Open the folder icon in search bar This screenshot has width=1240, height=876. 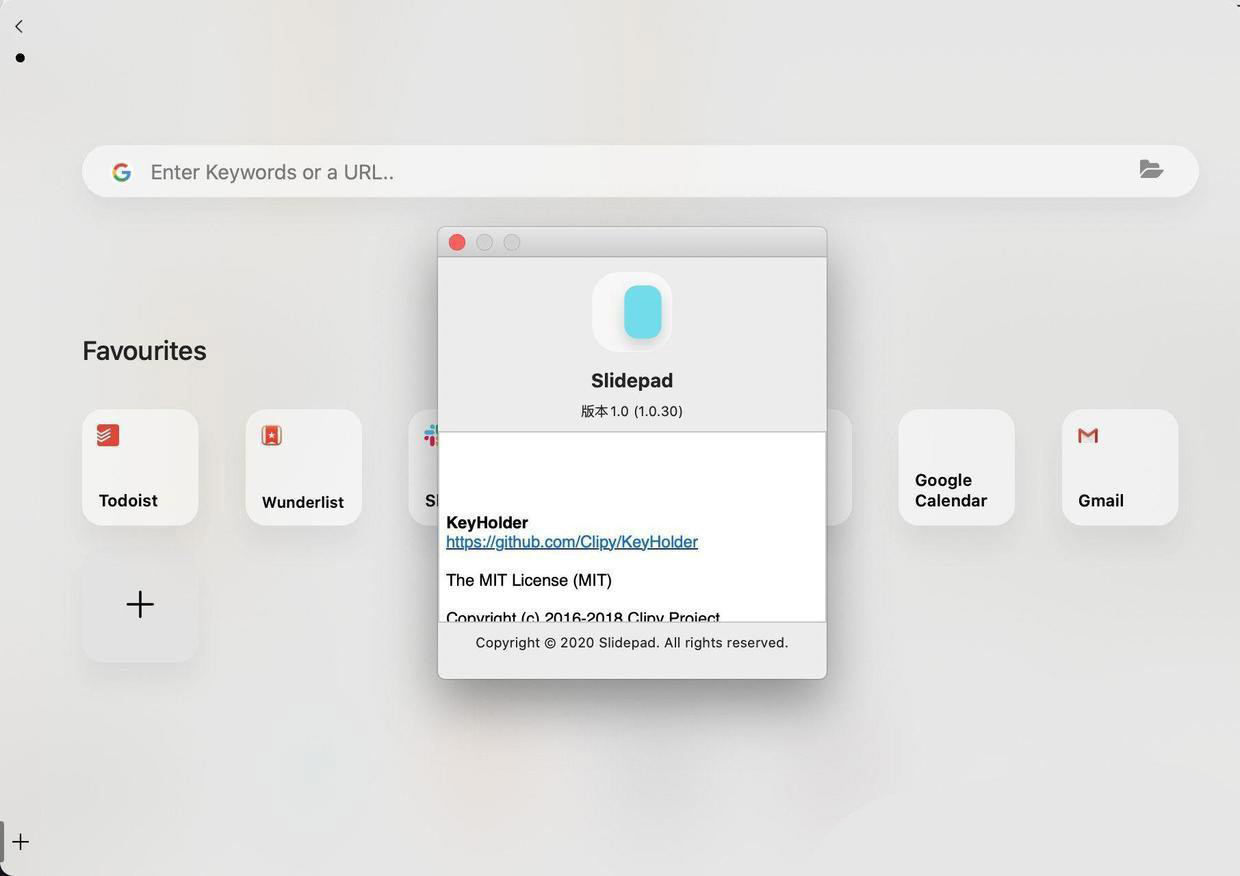tap(1151, 169)
